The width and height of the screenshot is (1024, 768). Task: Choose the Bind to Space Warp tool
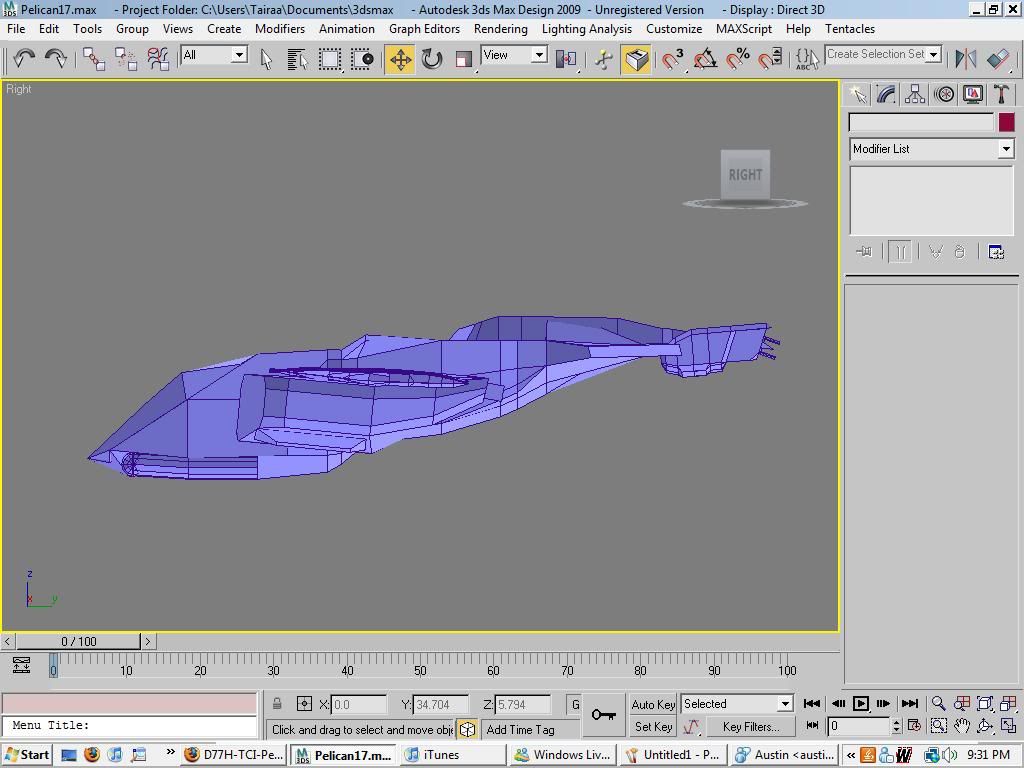[x=158, y=59]
